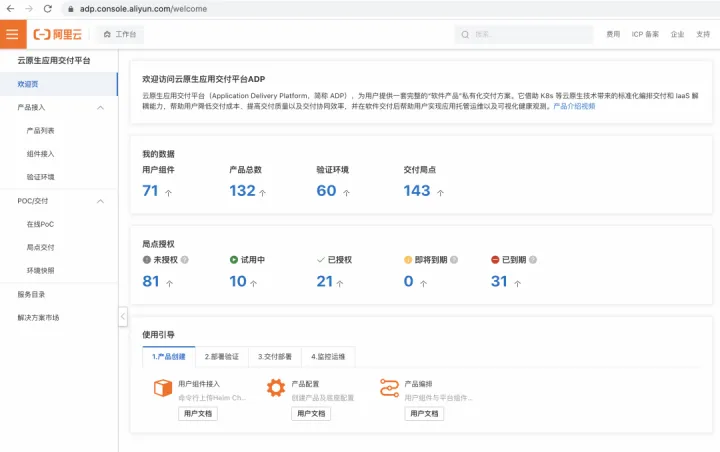Click the yellow 即将到期 status icon
720x452 pixels.
coord(408,260)
